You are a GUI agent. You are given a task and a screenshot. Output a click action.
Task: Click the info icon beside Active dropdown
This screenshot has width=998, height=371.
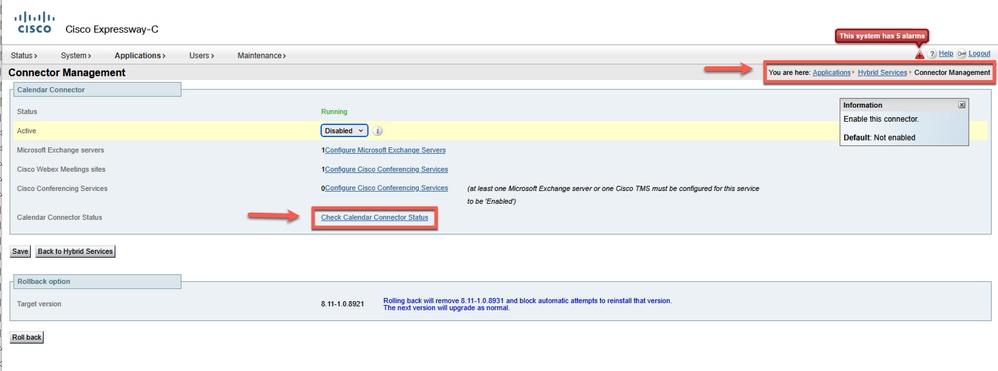click(x=377, y=130)
